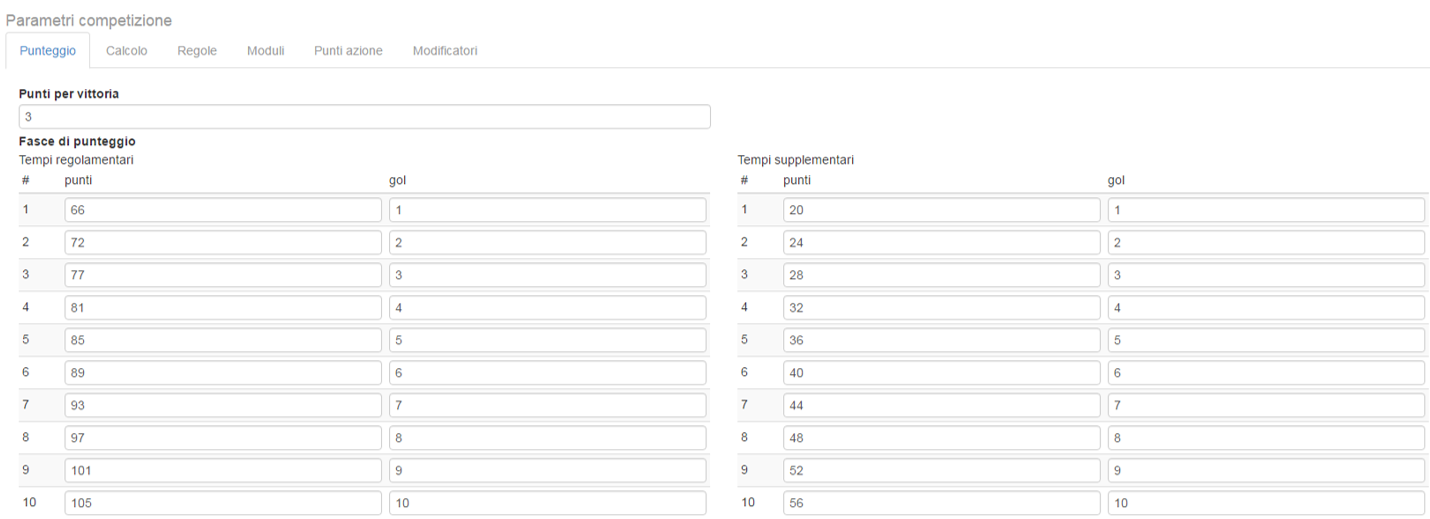Edit regolamentari gol field in row 10
The image size is (1430, 519).
547,503
